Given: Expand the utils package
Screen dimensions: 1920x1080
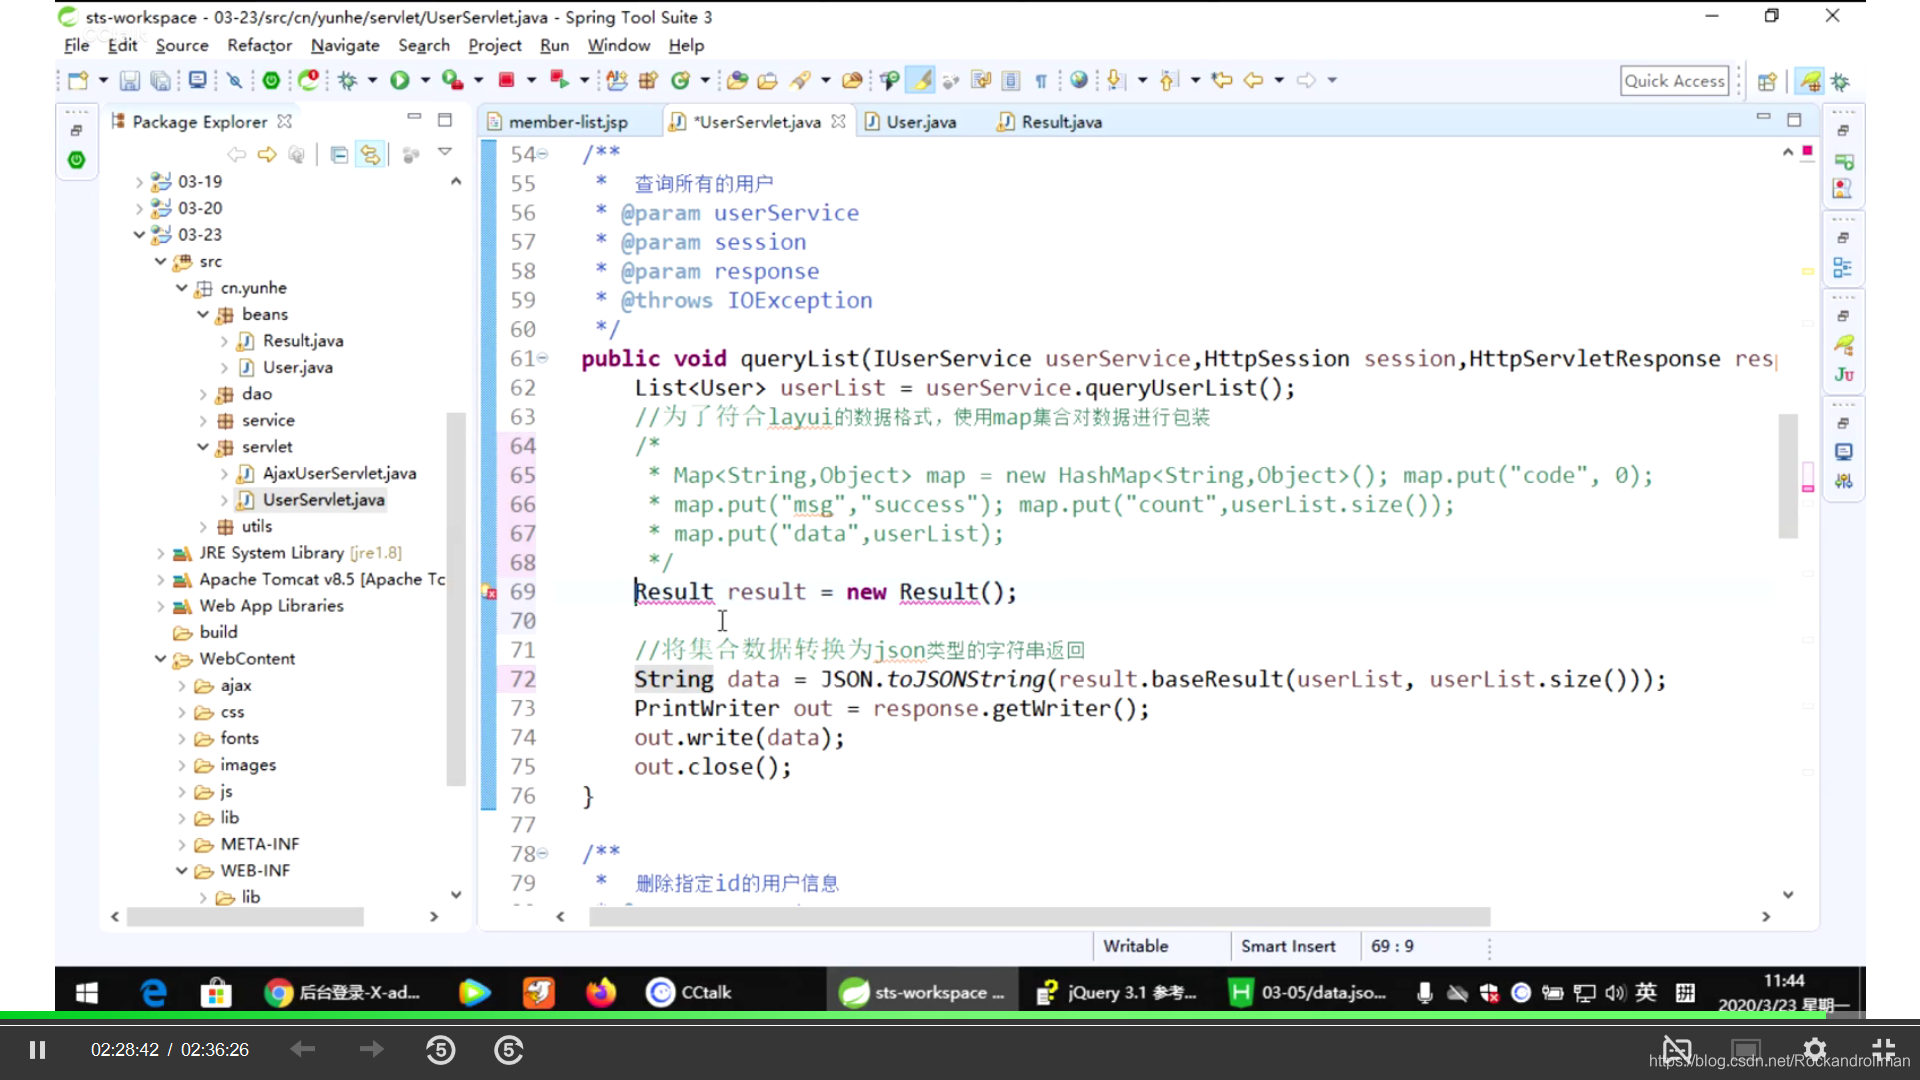Looking at the screenshot, I should point(203,527).
